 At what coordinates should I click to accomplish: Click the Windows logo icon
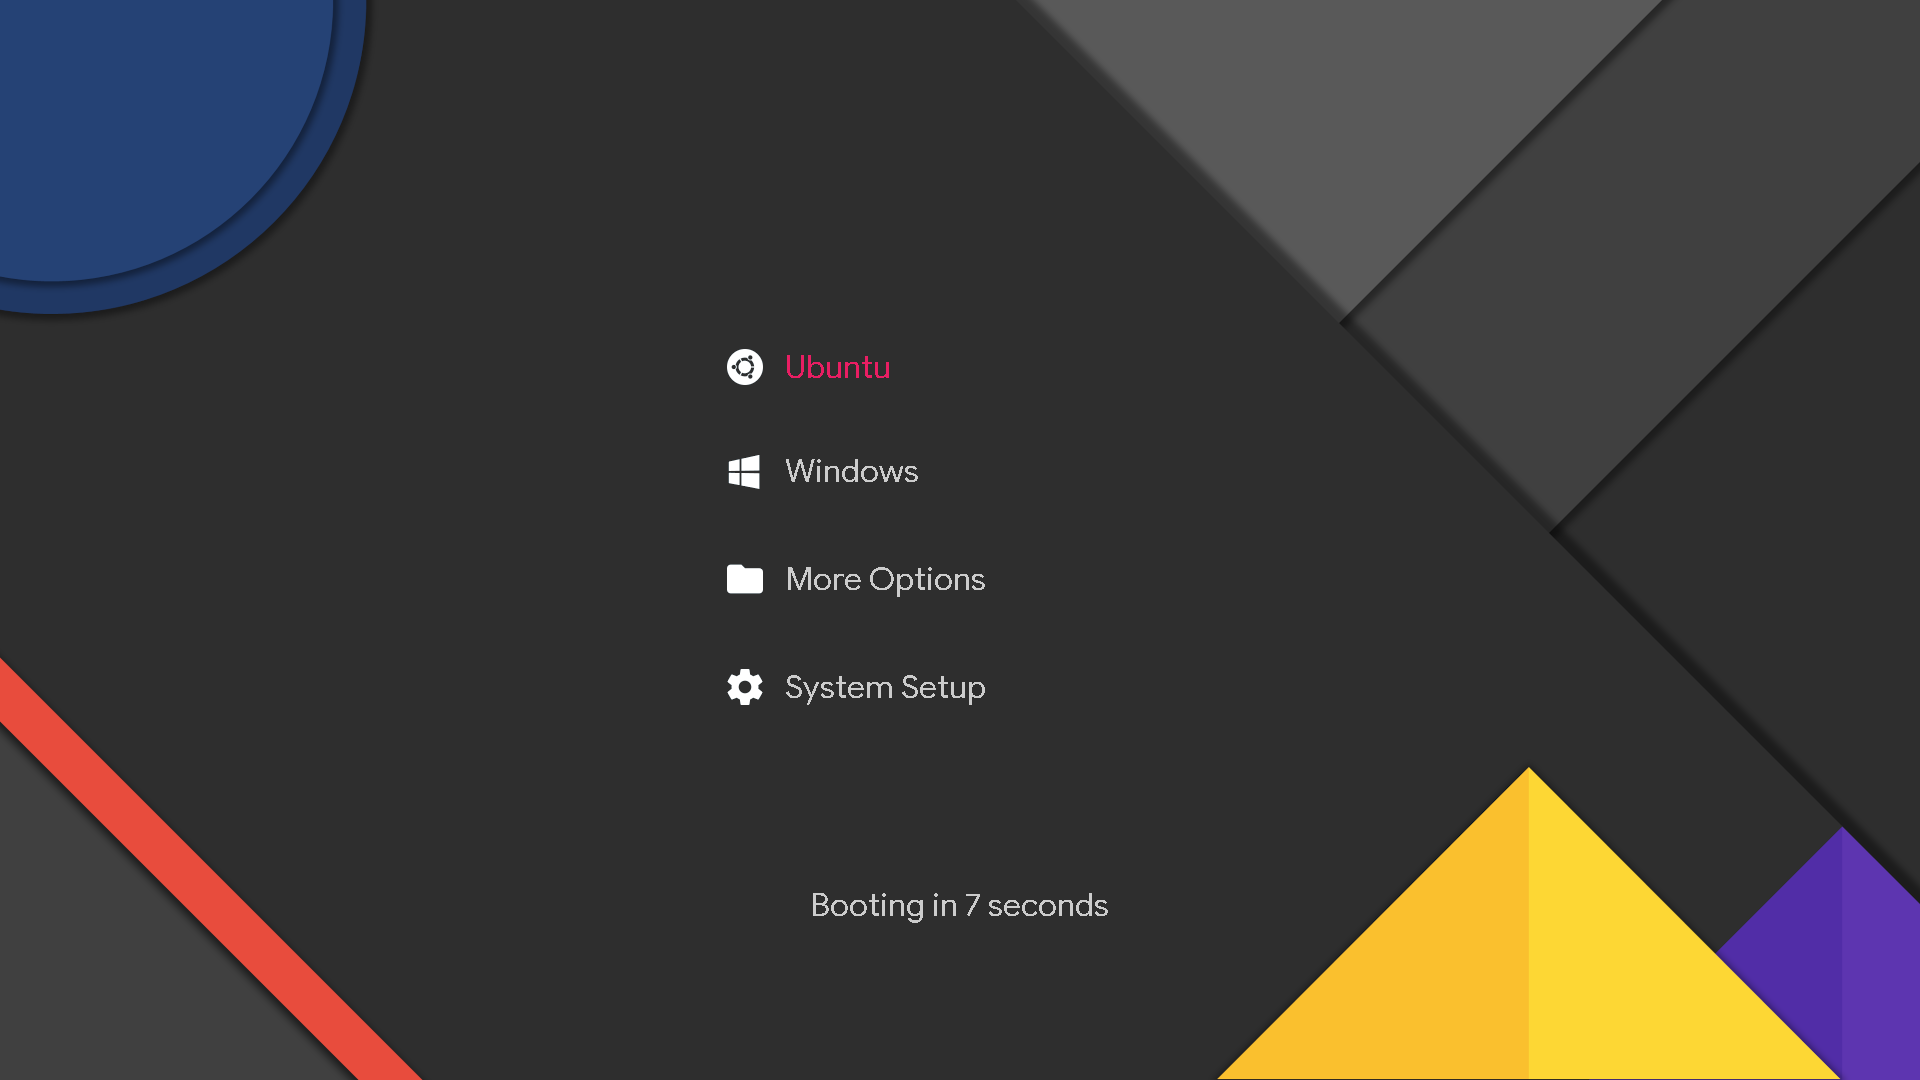click(x=744, y=472)
